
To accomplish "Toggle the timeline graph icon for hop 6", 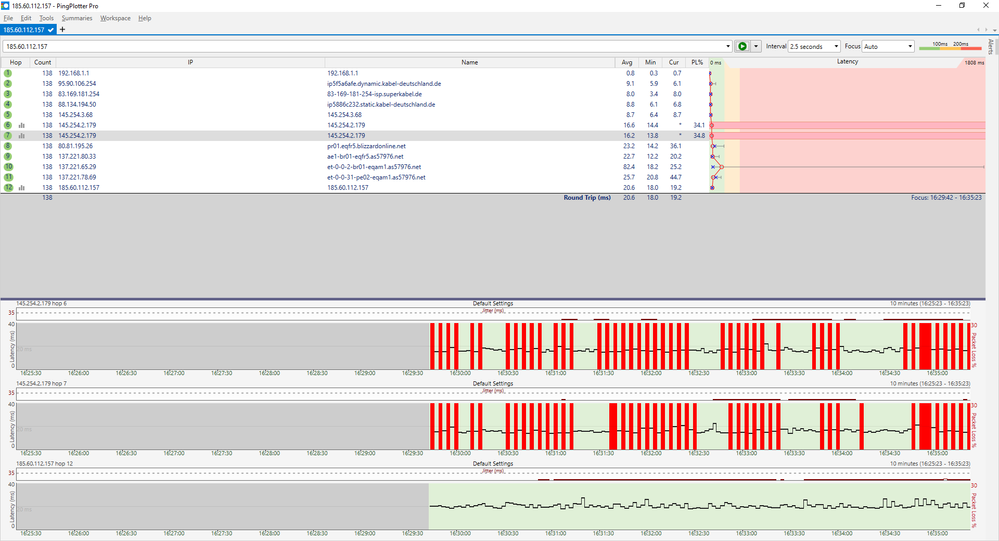I will (x=21, y=125).
